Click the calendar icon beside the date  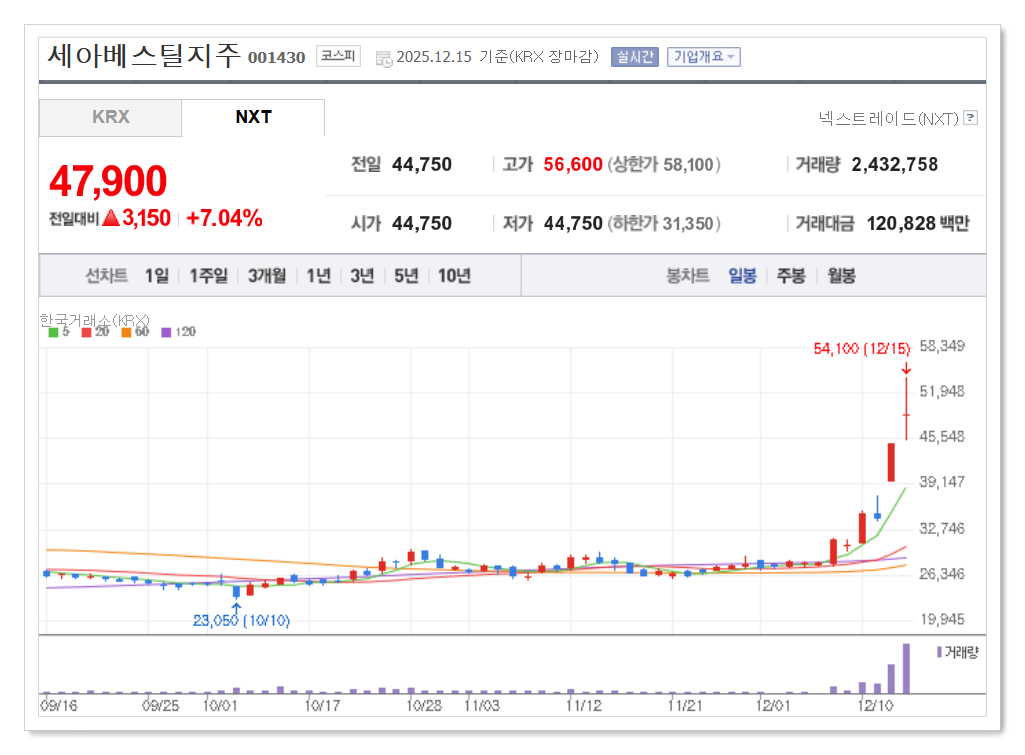pyautogui.click(x=384, y=59)
